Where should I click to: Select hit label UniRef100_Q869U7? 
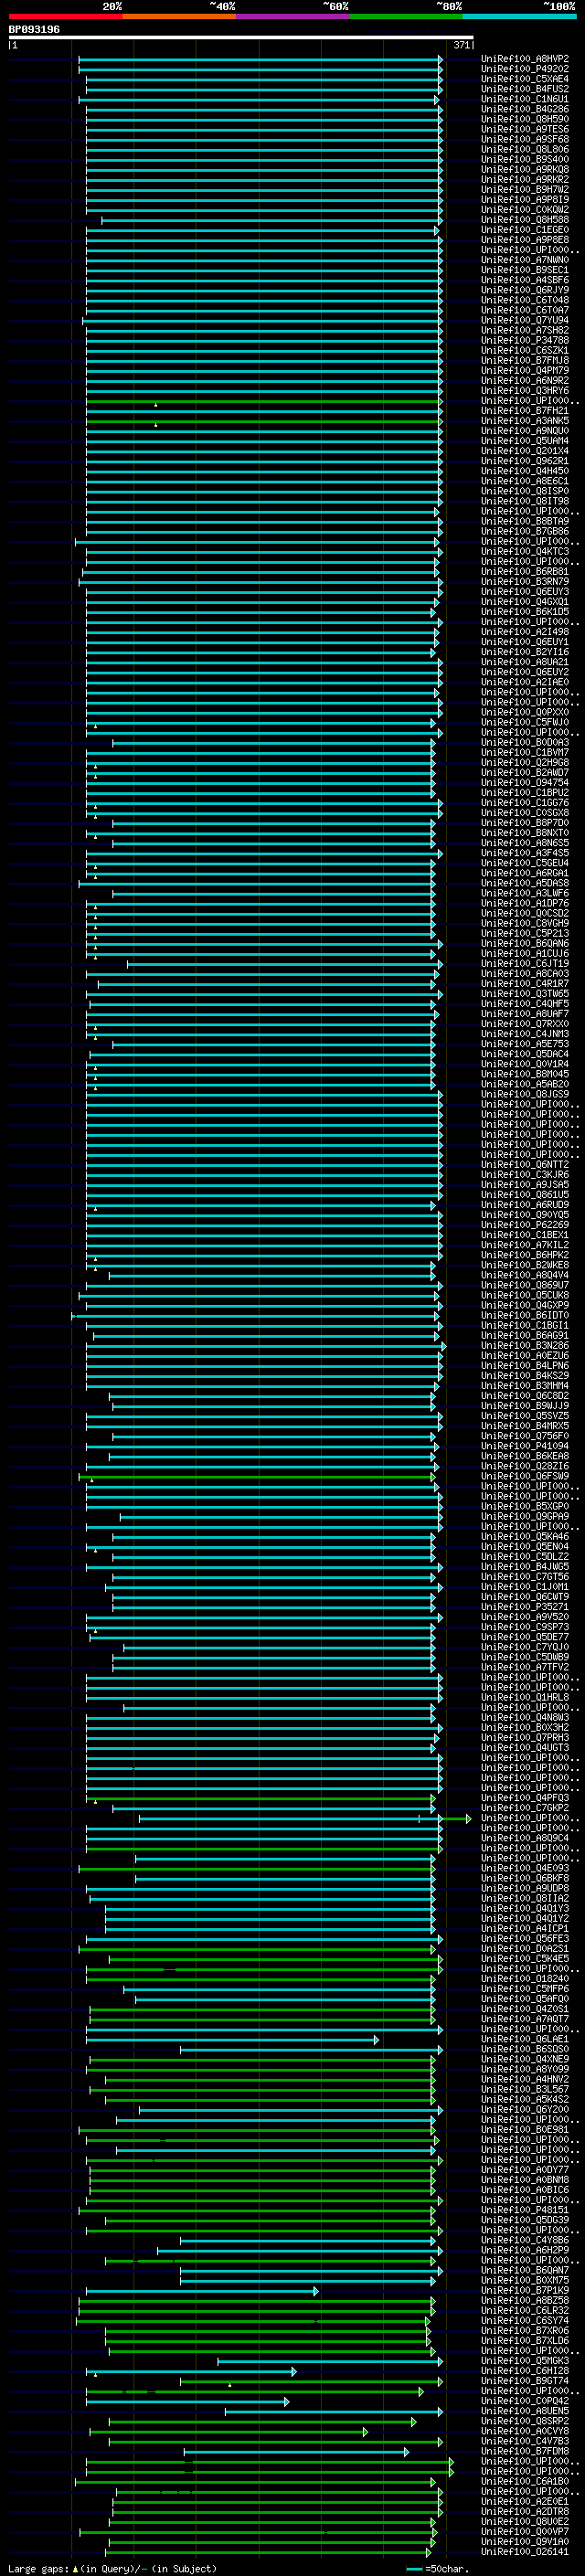pos(525,1285)
